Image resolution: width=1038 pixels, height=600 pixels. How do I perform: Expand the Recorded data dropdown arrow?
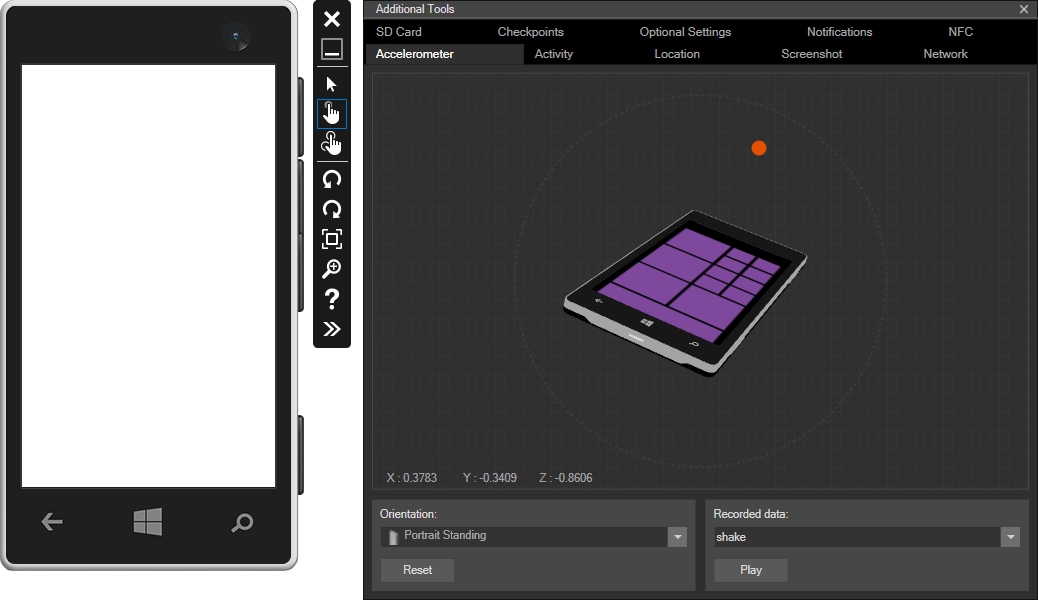1010,537
